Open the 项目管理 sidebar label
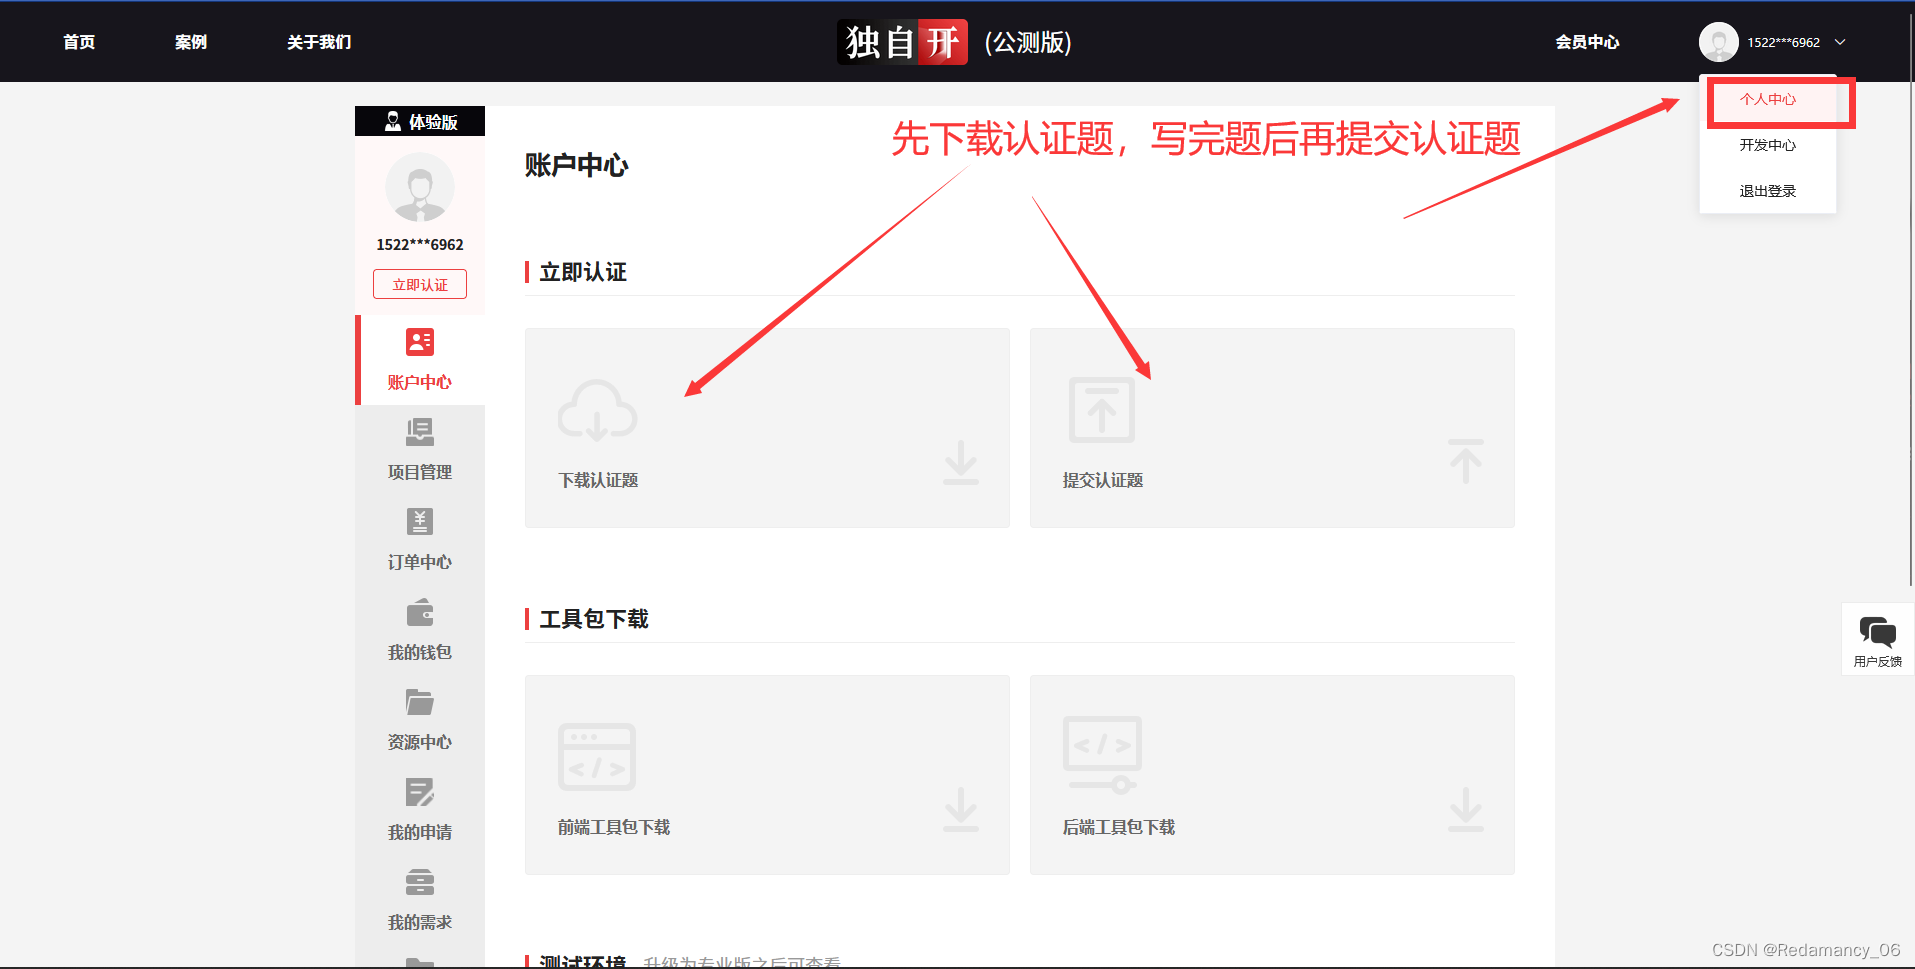Image resolution: width=1915 pixels, height=969 pixels. (420, 472)
